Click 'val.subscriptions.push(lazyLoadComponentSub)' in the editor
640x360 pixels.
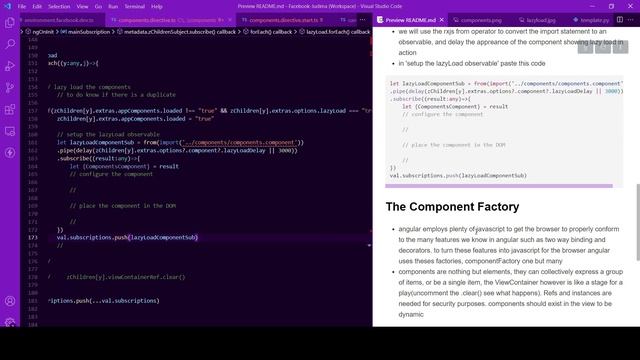(127, 238)
